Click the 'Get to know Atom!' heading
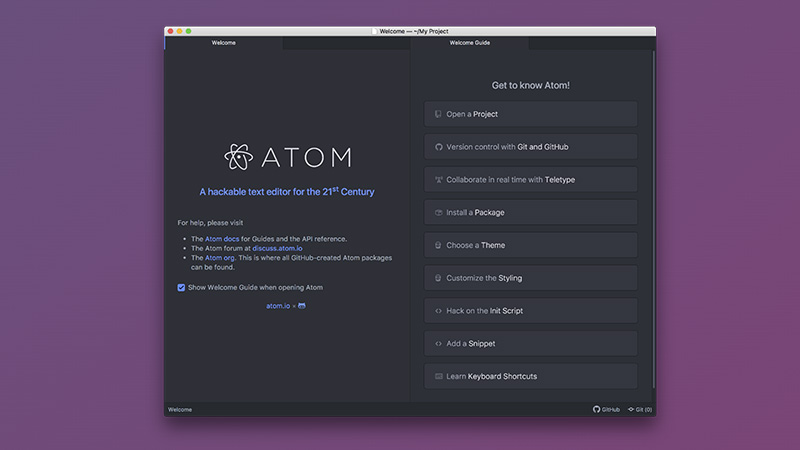 pos(531,85)
